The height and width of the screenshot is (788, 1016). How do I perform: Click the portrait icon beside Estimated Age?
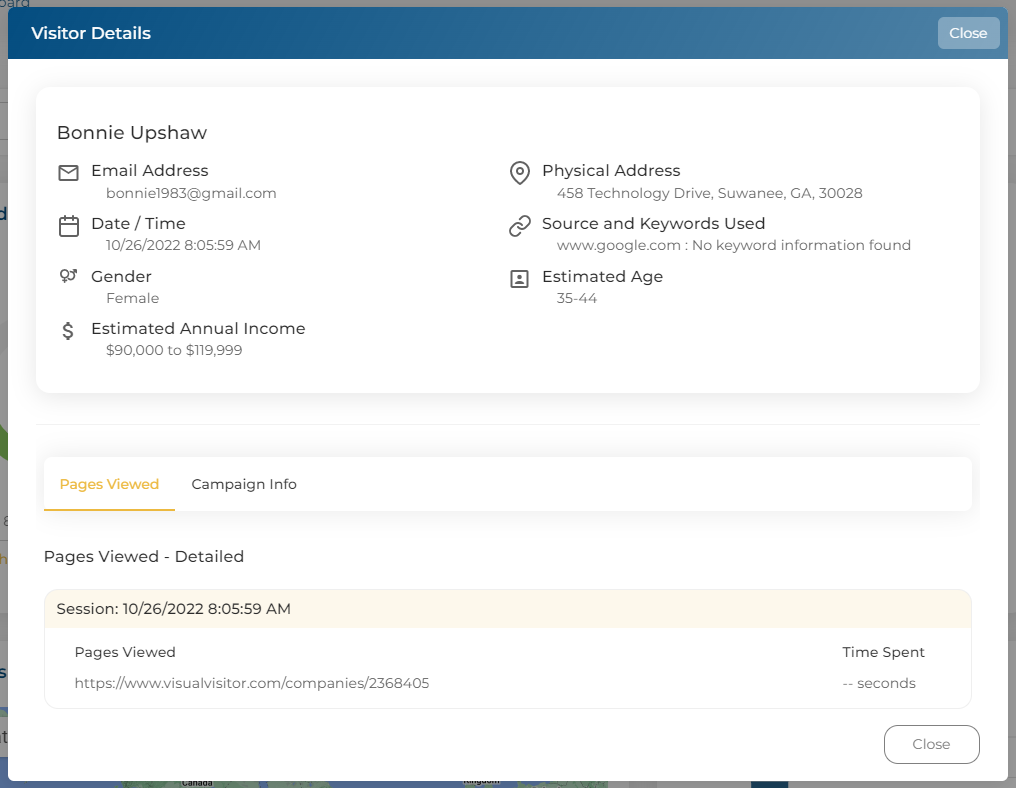(519, 279)
